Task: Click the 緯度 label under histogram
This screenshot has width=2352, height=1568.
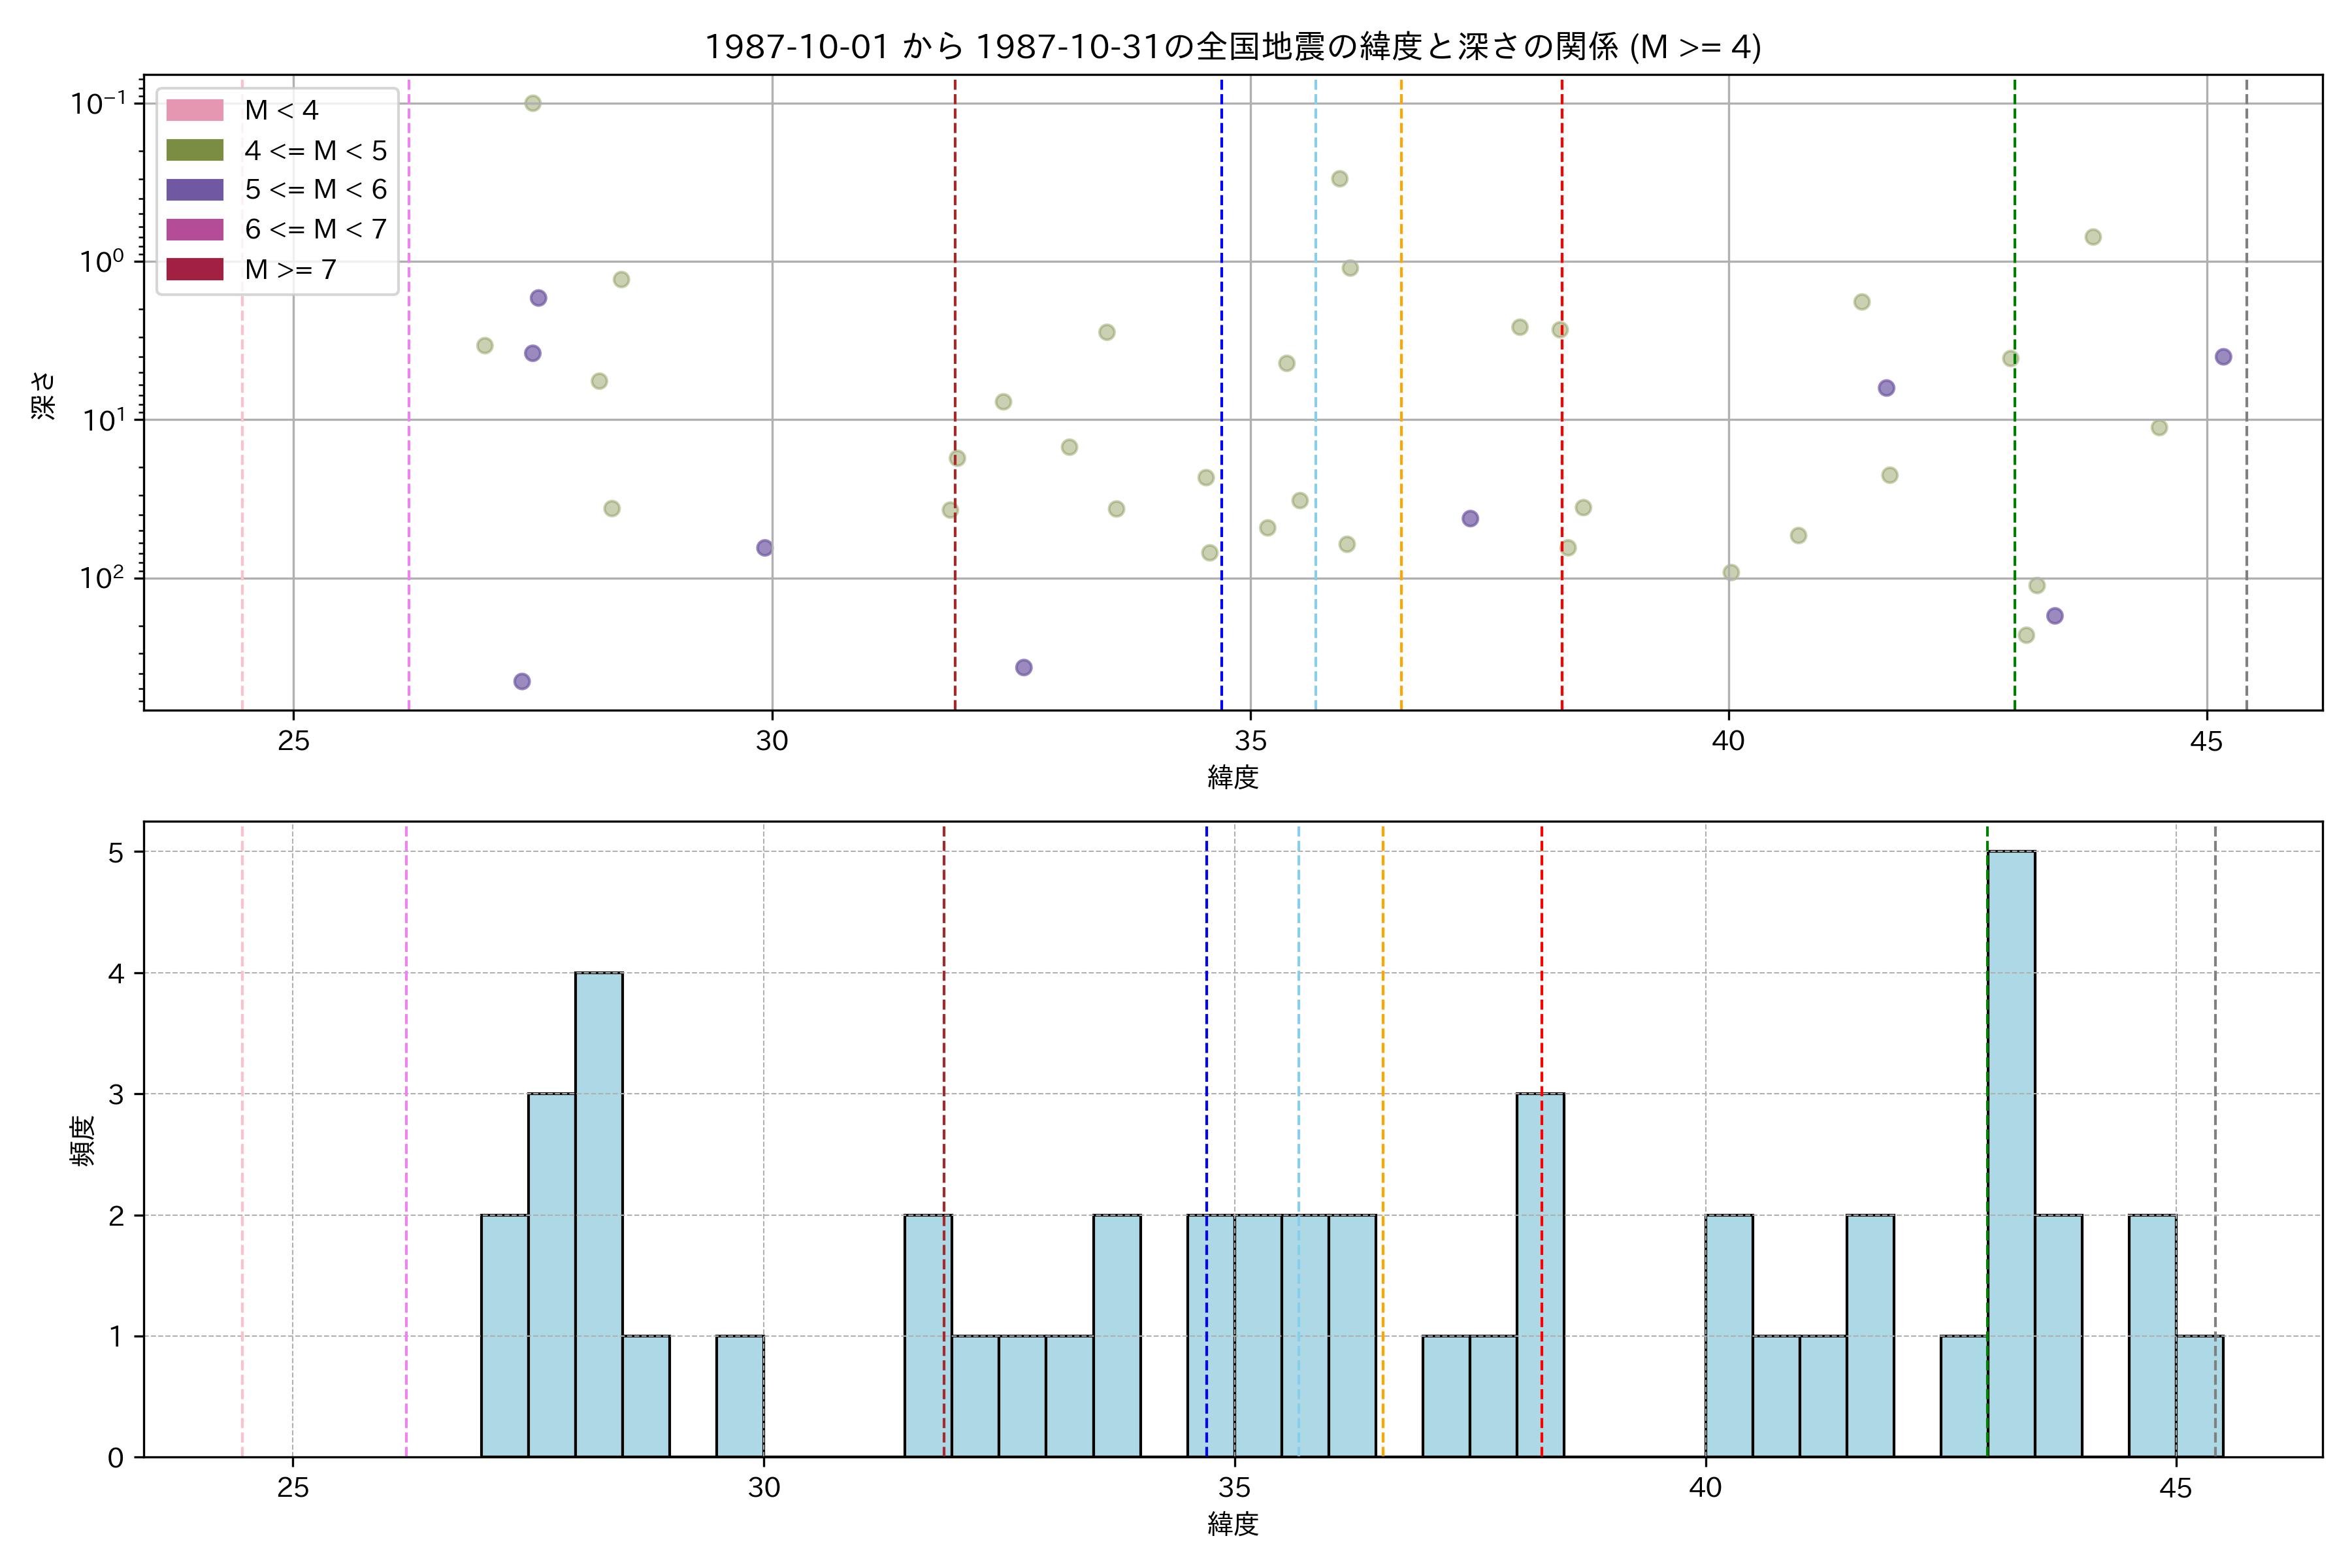Action: coord(1233,1524)
